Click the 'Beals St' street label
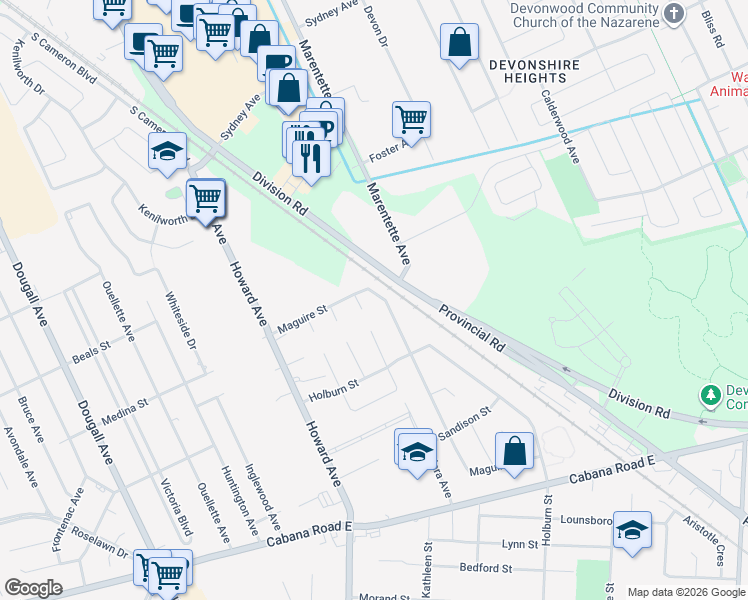Viewport: 748px width, 600px height. [x=91, y=352]
